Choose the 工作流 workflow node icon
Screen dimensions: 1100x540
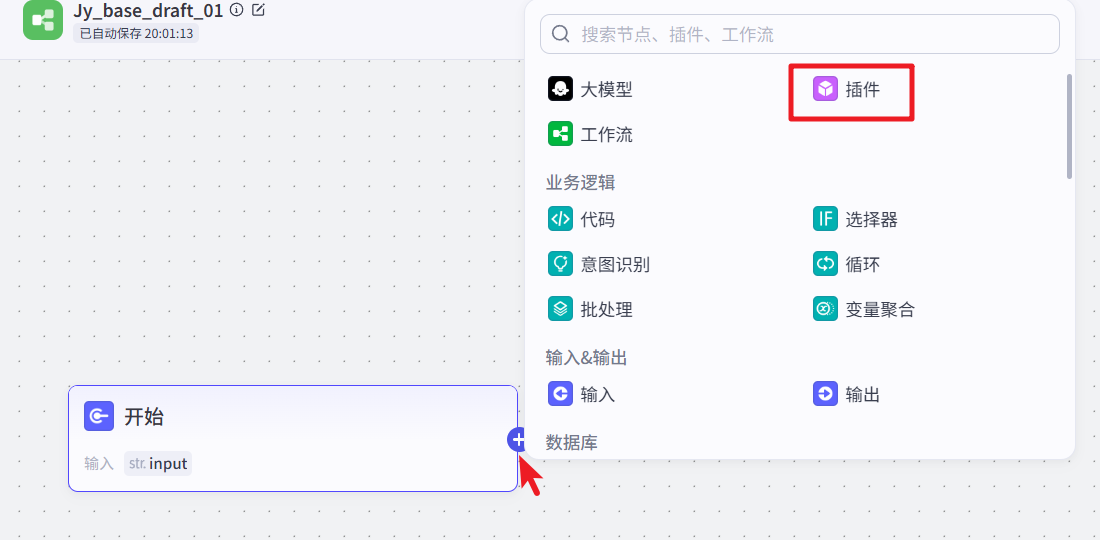pyautogui.click(x=560, y=134)
